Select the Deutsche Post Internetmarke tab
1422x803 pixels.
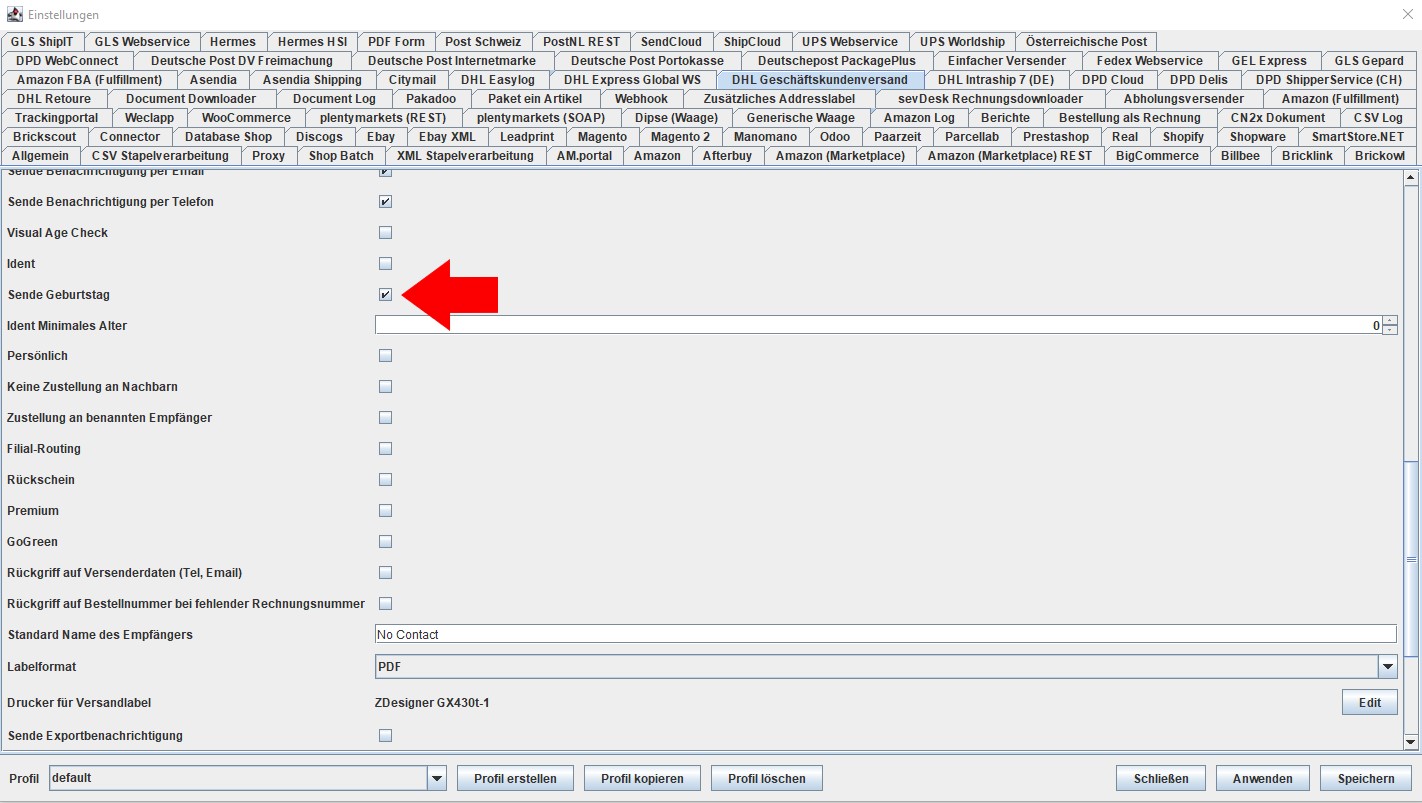pyautogui.click(x=452, y=61)
